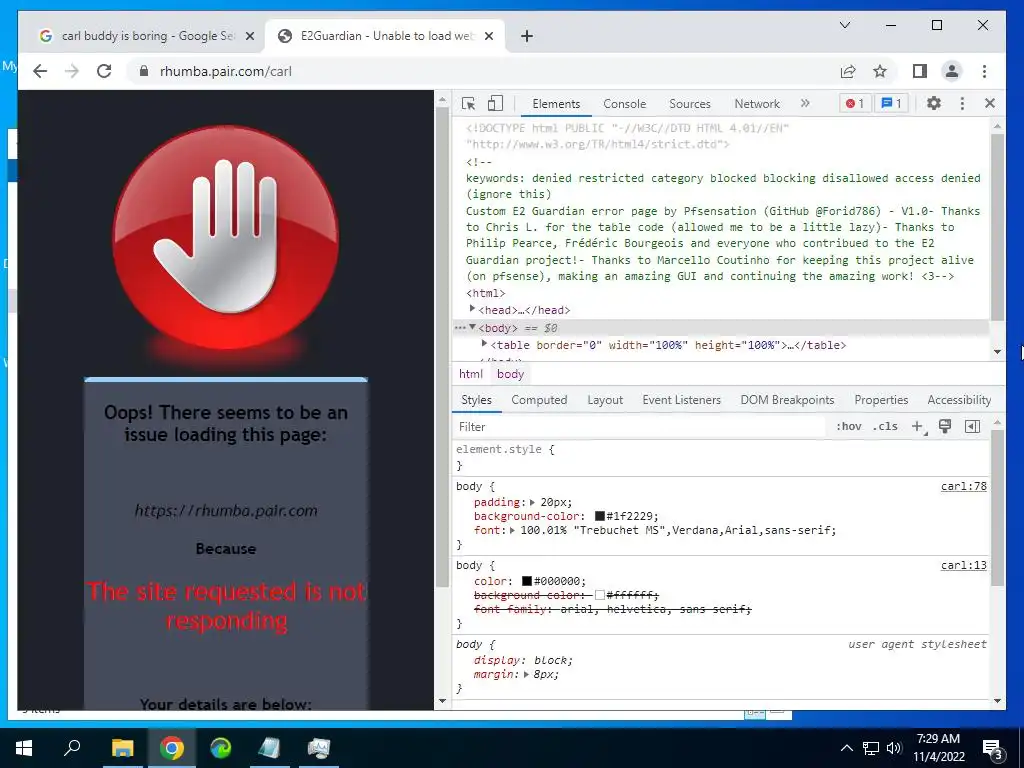1024x768 pixels.
Task: Open the Windows Start menu
Action: (x=24, y=748)
